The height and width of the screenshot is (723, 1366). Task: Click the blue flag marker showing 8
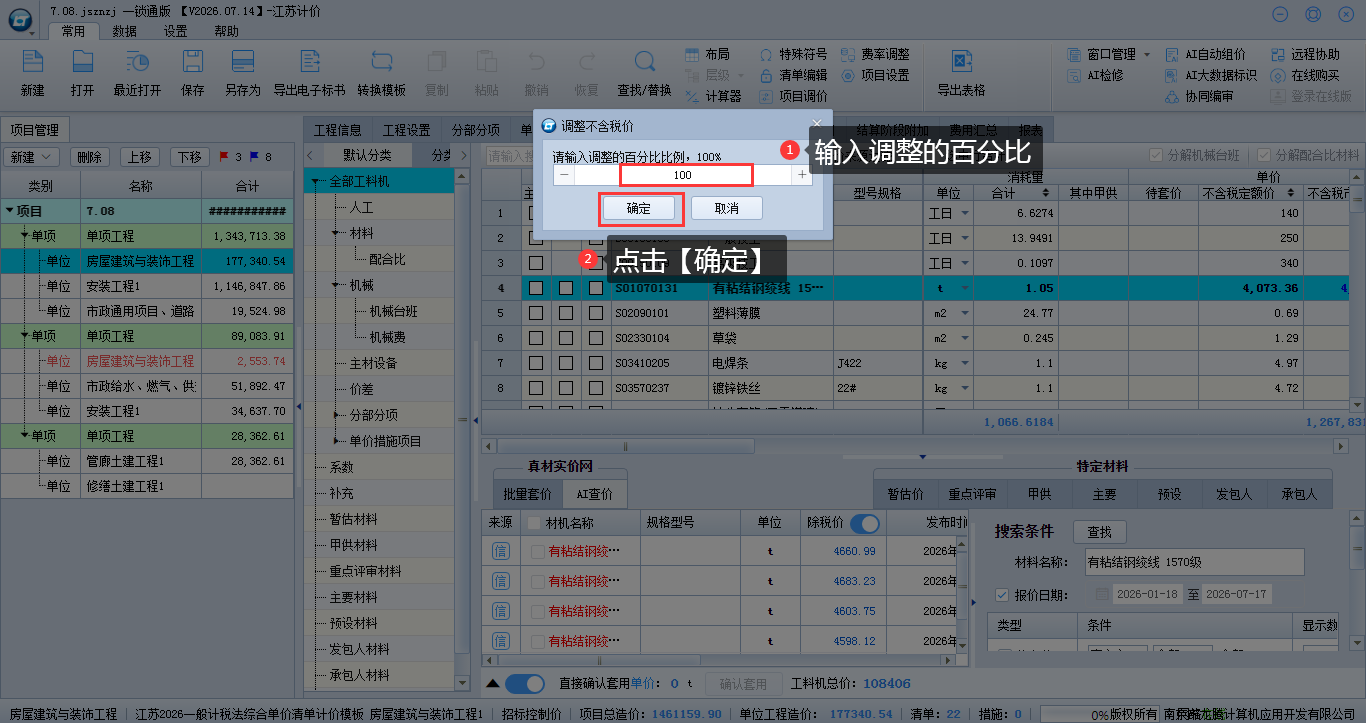(254, 157)
